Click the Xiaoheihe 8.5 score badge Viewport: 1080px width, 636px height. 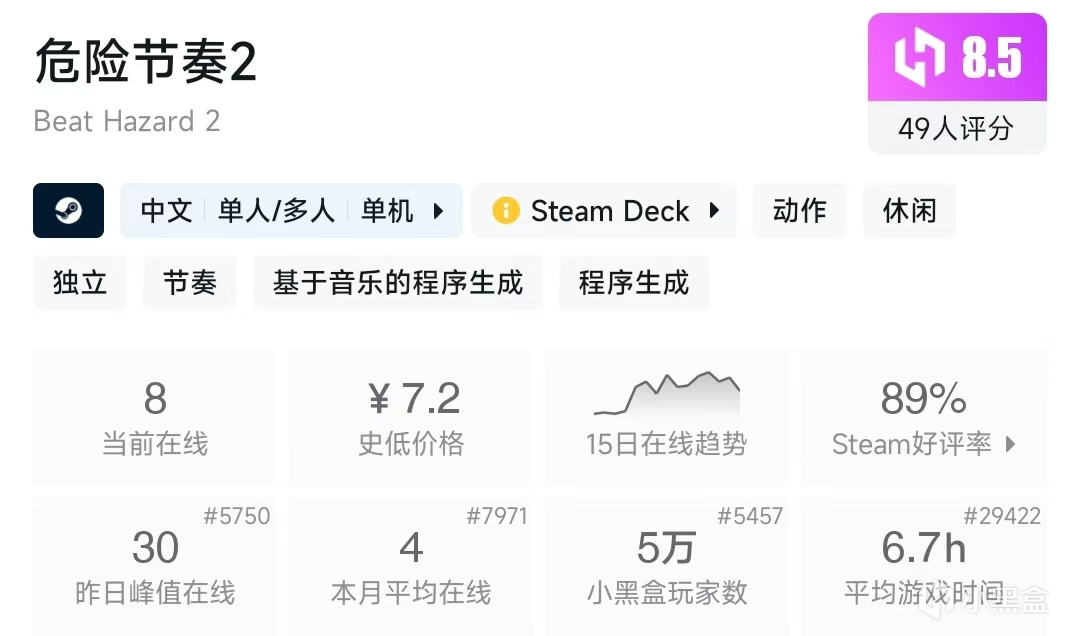tap(956, 57)
